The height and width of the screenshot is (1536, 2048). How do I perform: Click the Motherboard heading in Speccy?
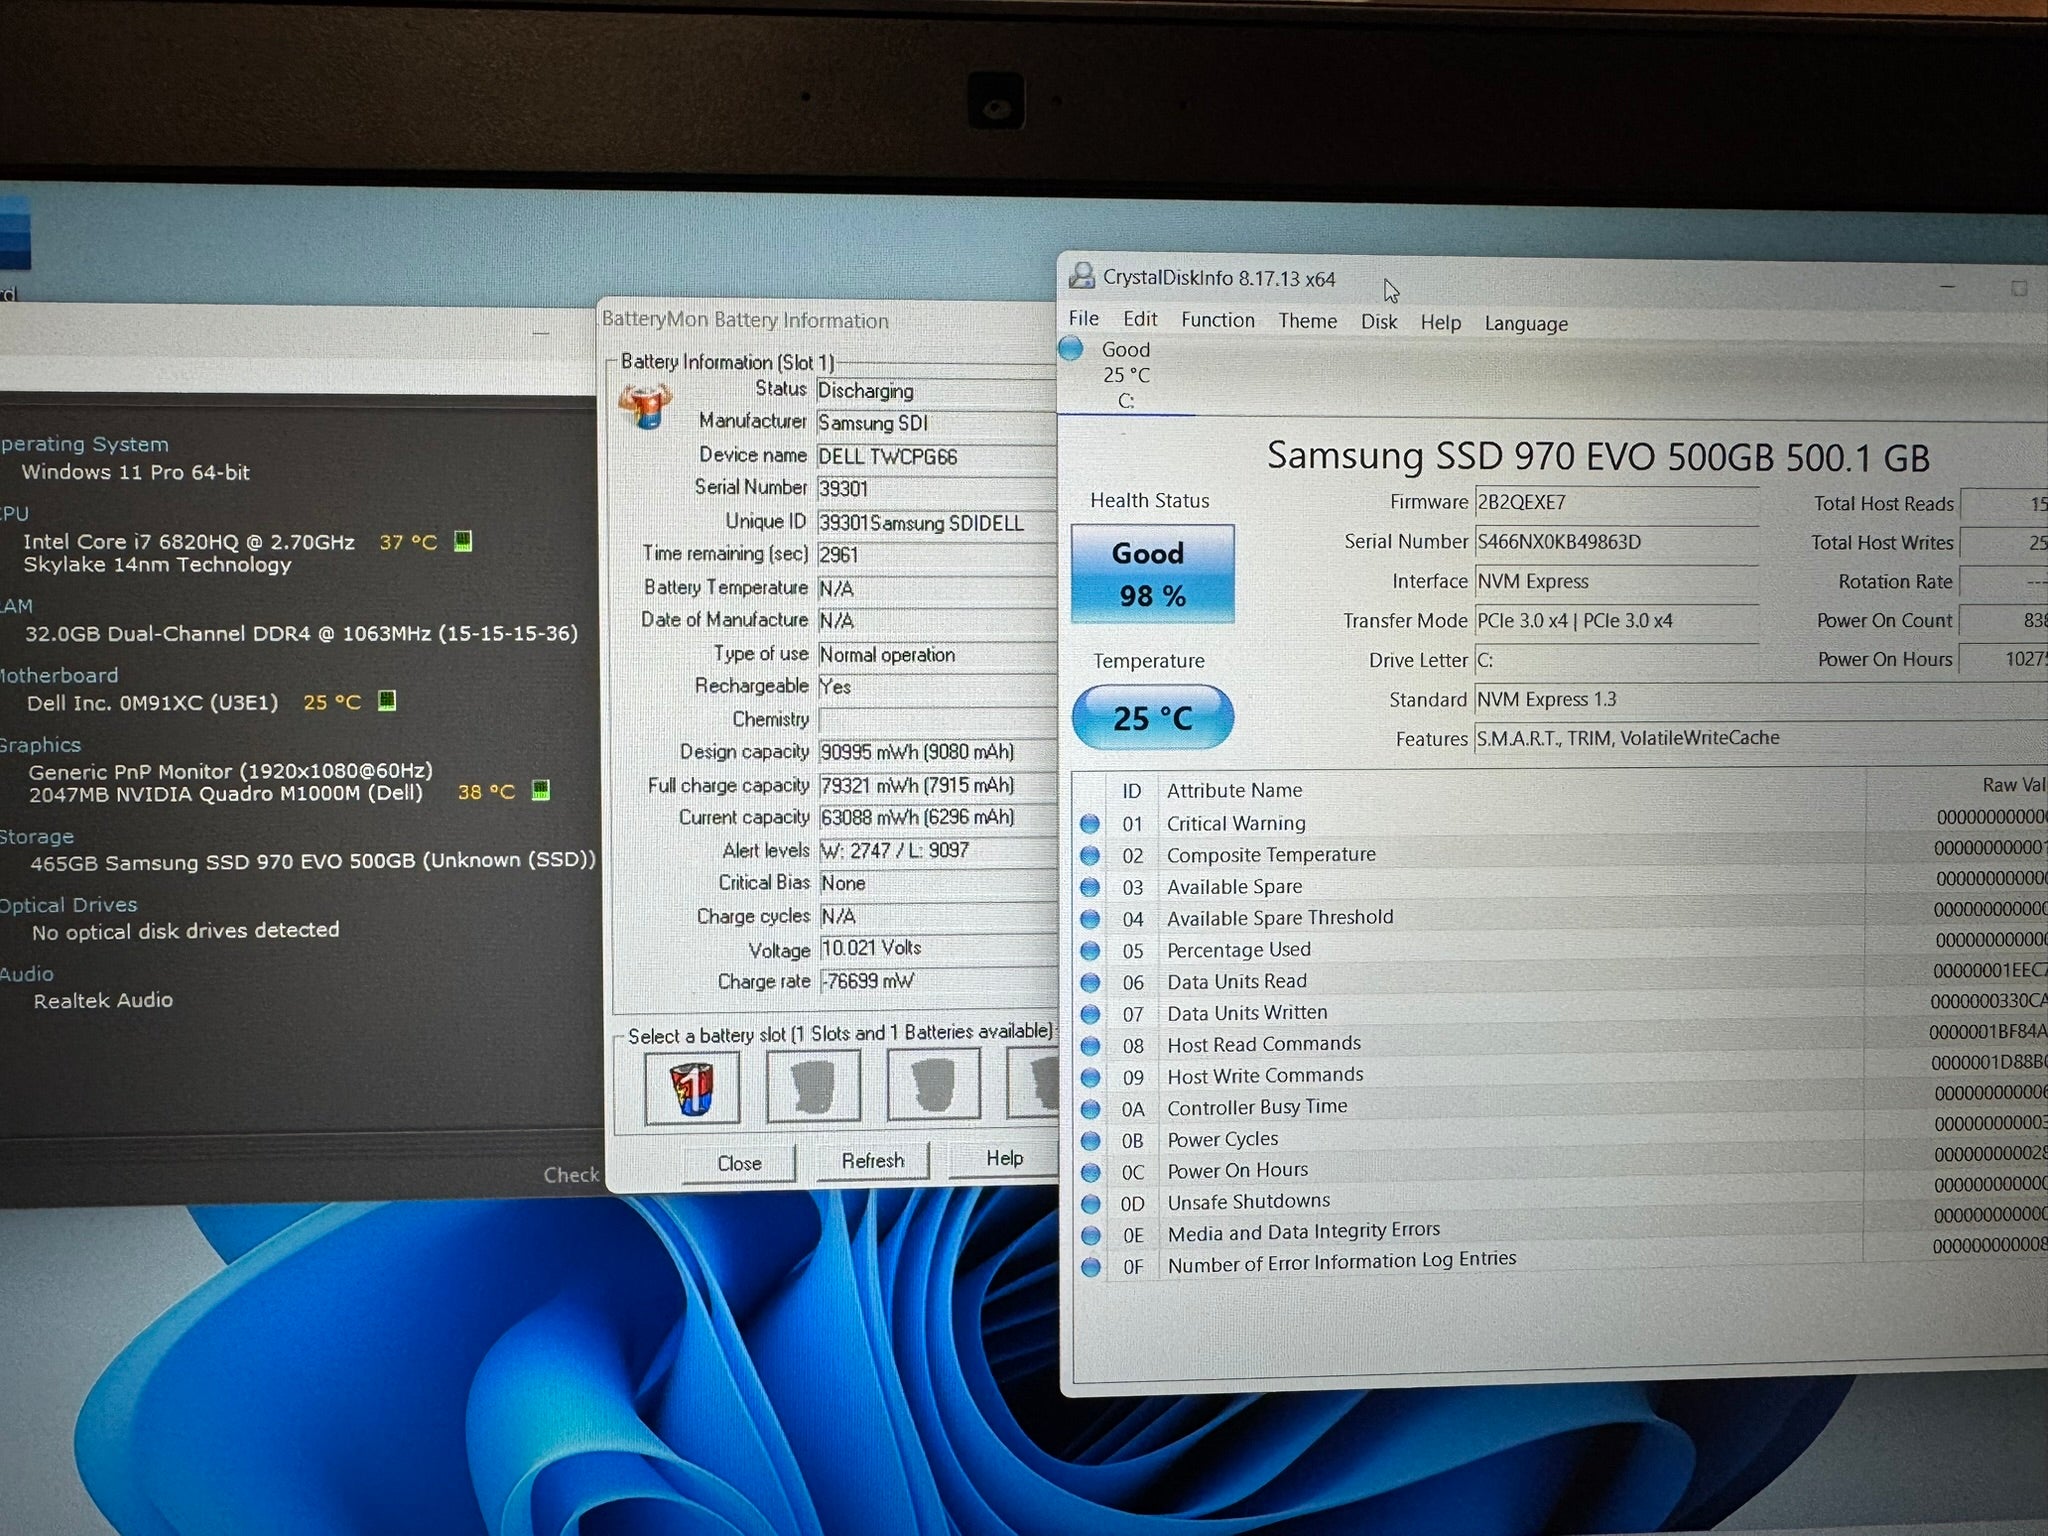(x=59, y=676)
